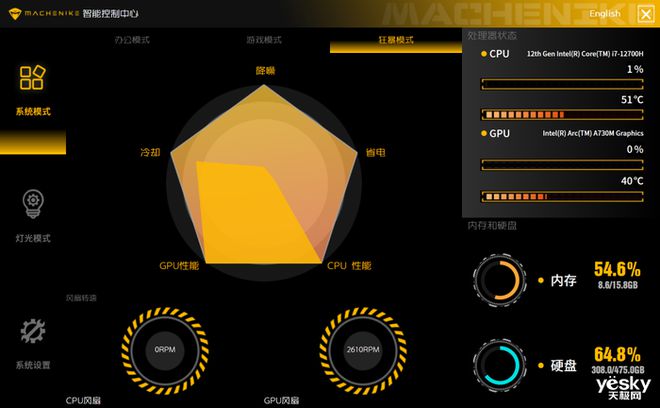660x408 pixels.
Task: Click the 智能控制中心 title text
Action: coord(110,13)
